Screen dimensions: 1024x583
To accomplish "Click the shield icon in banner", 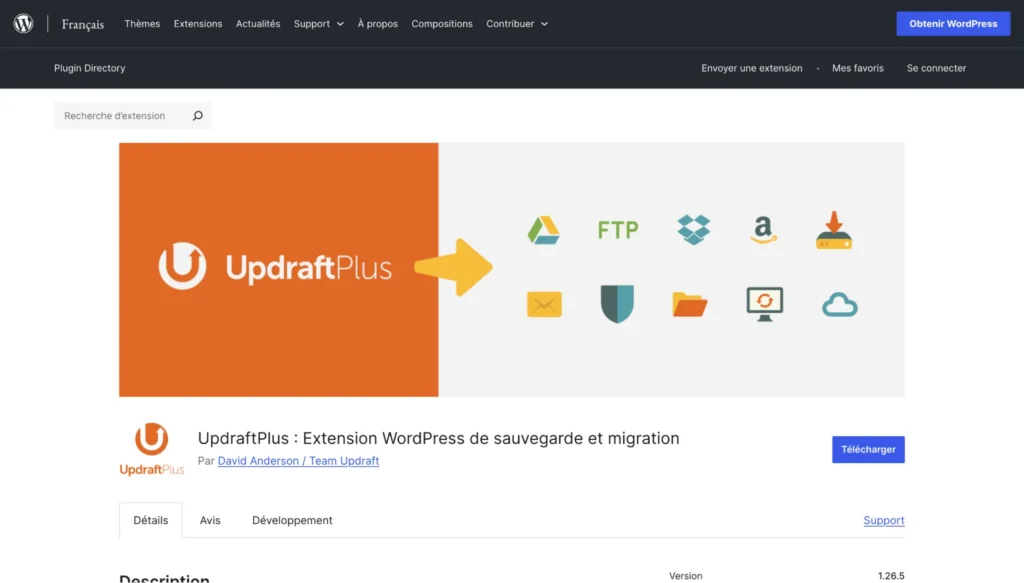I will point(617,304).
